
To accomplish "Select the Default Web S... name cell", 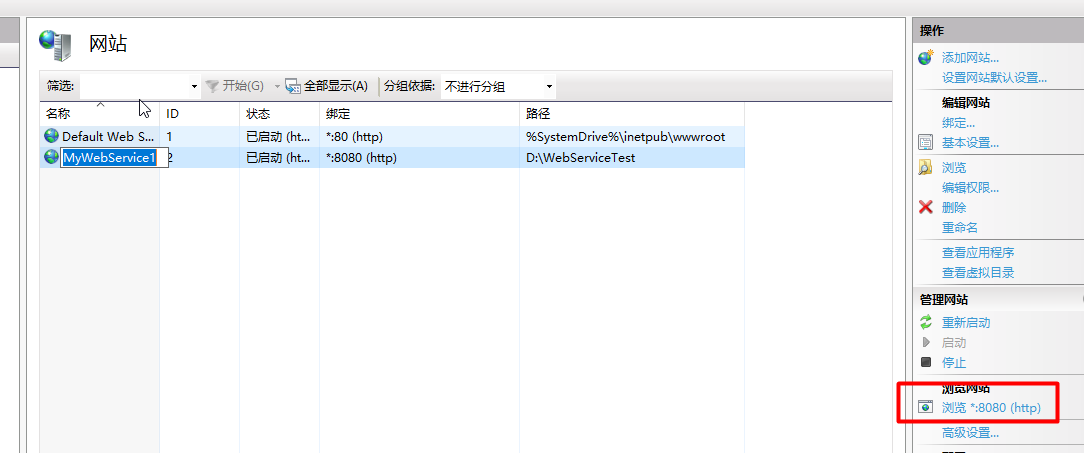I will [109, 137].
